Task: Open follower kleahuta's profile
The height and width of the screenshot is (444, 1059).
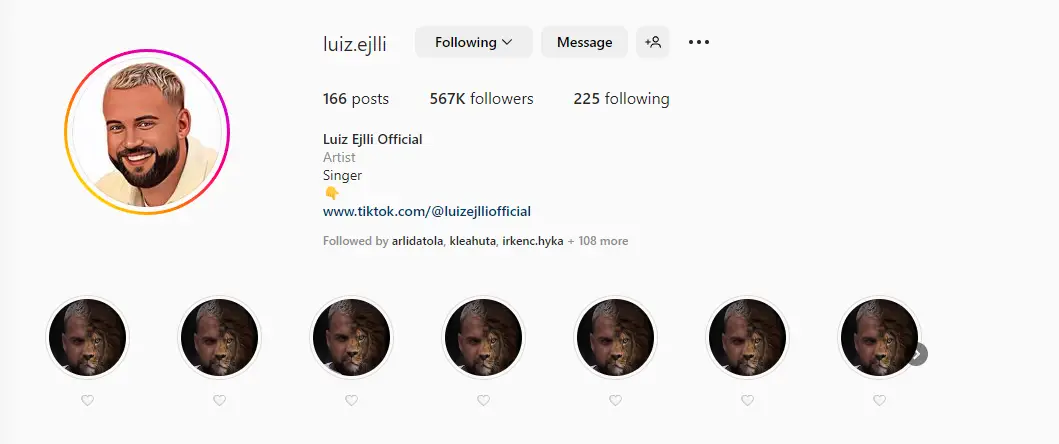Action: 473,241
